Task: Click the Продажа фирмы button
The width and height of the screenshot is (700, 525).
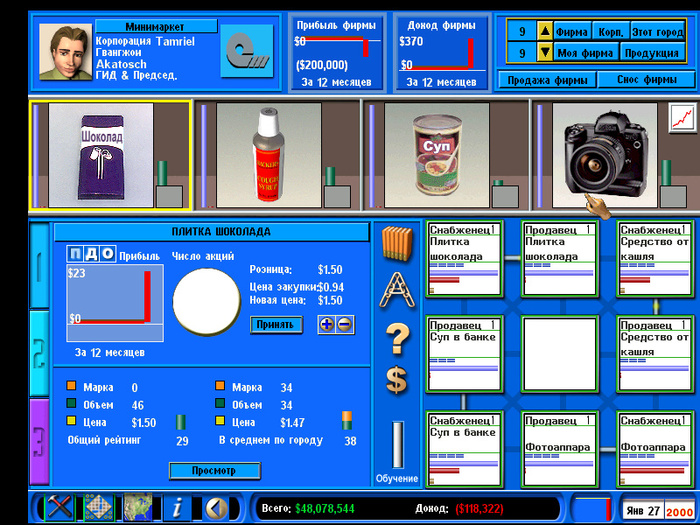Action: click(547, 80)
